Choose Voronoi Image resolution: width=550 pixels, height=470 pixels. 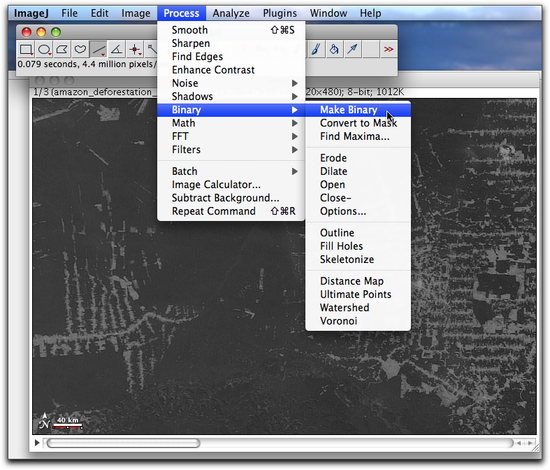[358, 321]
